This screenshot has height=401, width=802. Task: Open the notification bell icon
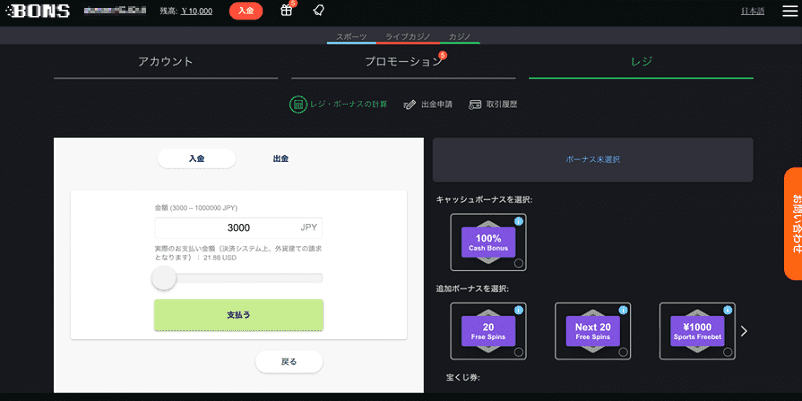[319, 10]
